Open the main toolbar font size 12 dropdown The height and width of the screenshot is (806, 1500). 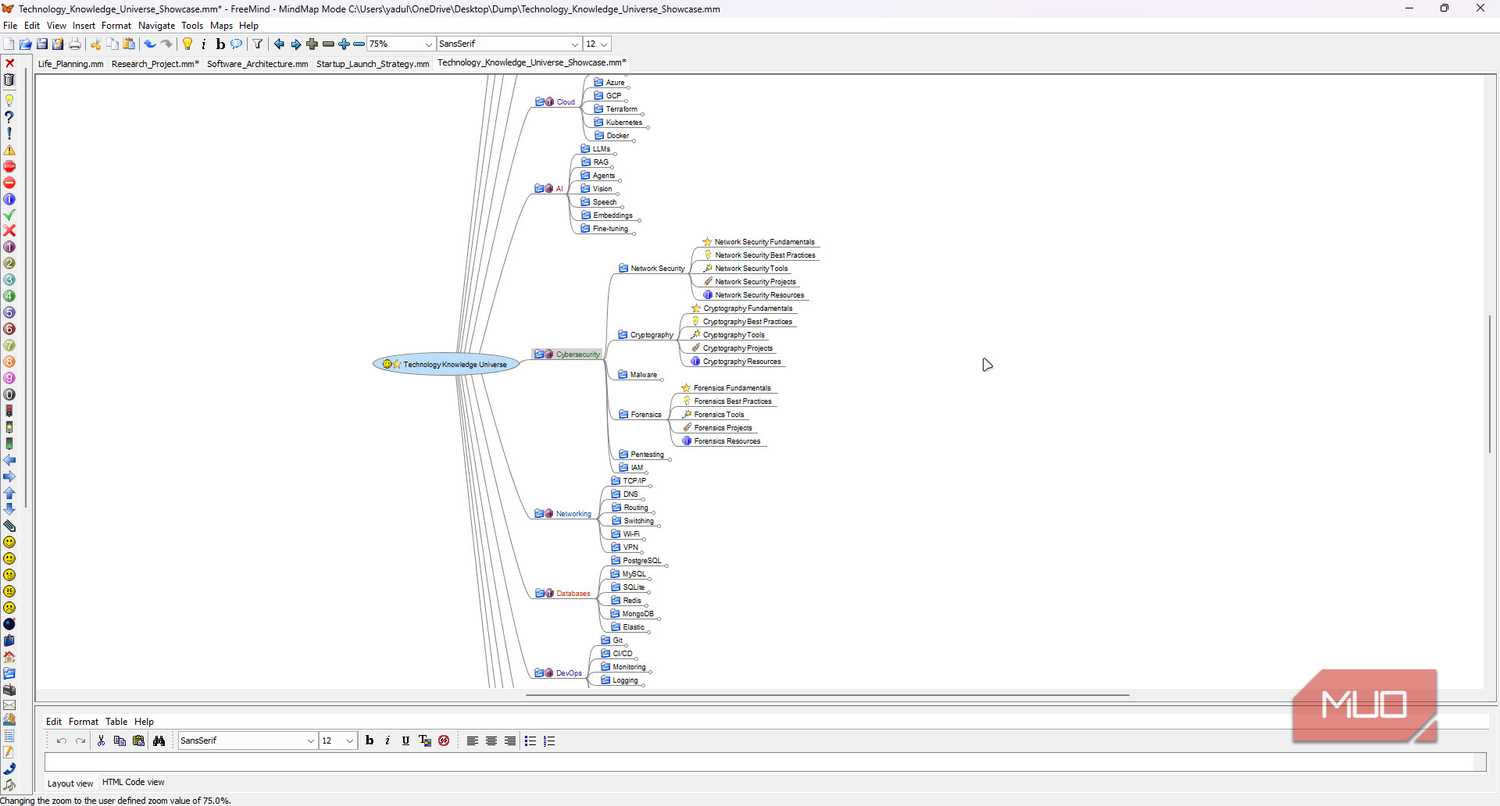pyautogui.click(x=604, y=44)
